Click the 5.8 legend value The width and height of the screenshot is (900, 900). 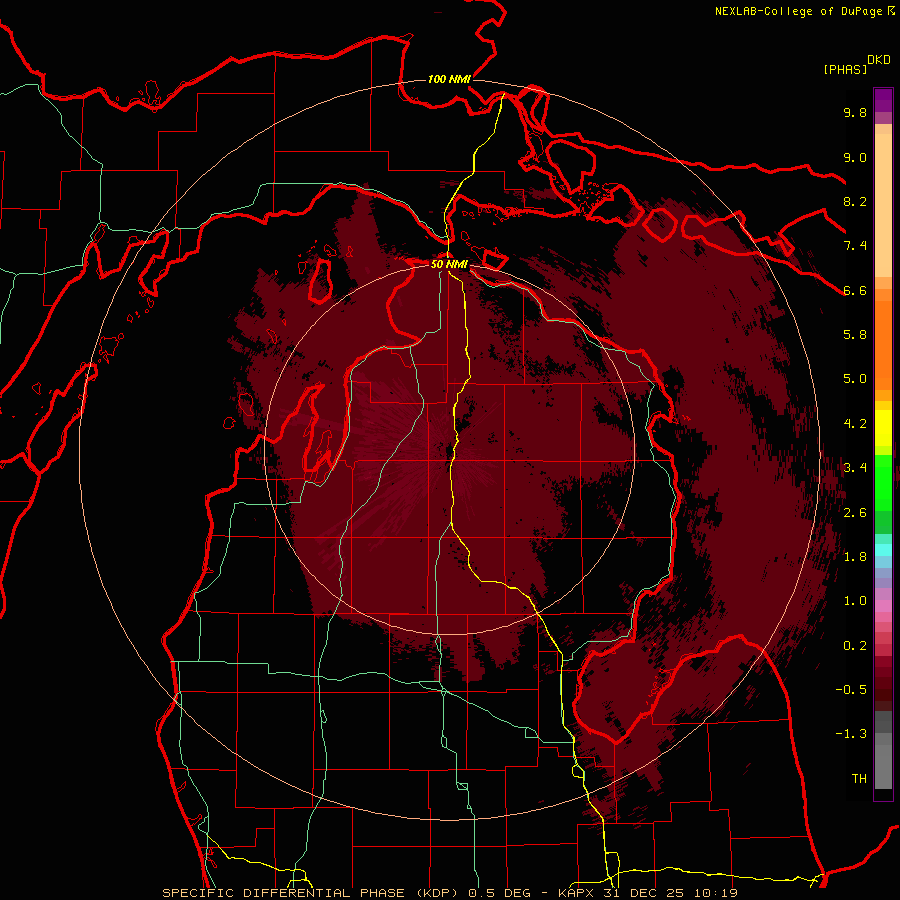(x=855, y=335)
